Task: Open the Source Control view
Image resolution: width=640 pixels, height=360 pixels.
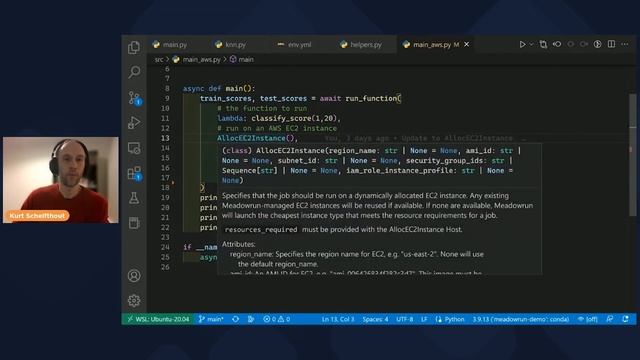Action: [x=134, y=98]
